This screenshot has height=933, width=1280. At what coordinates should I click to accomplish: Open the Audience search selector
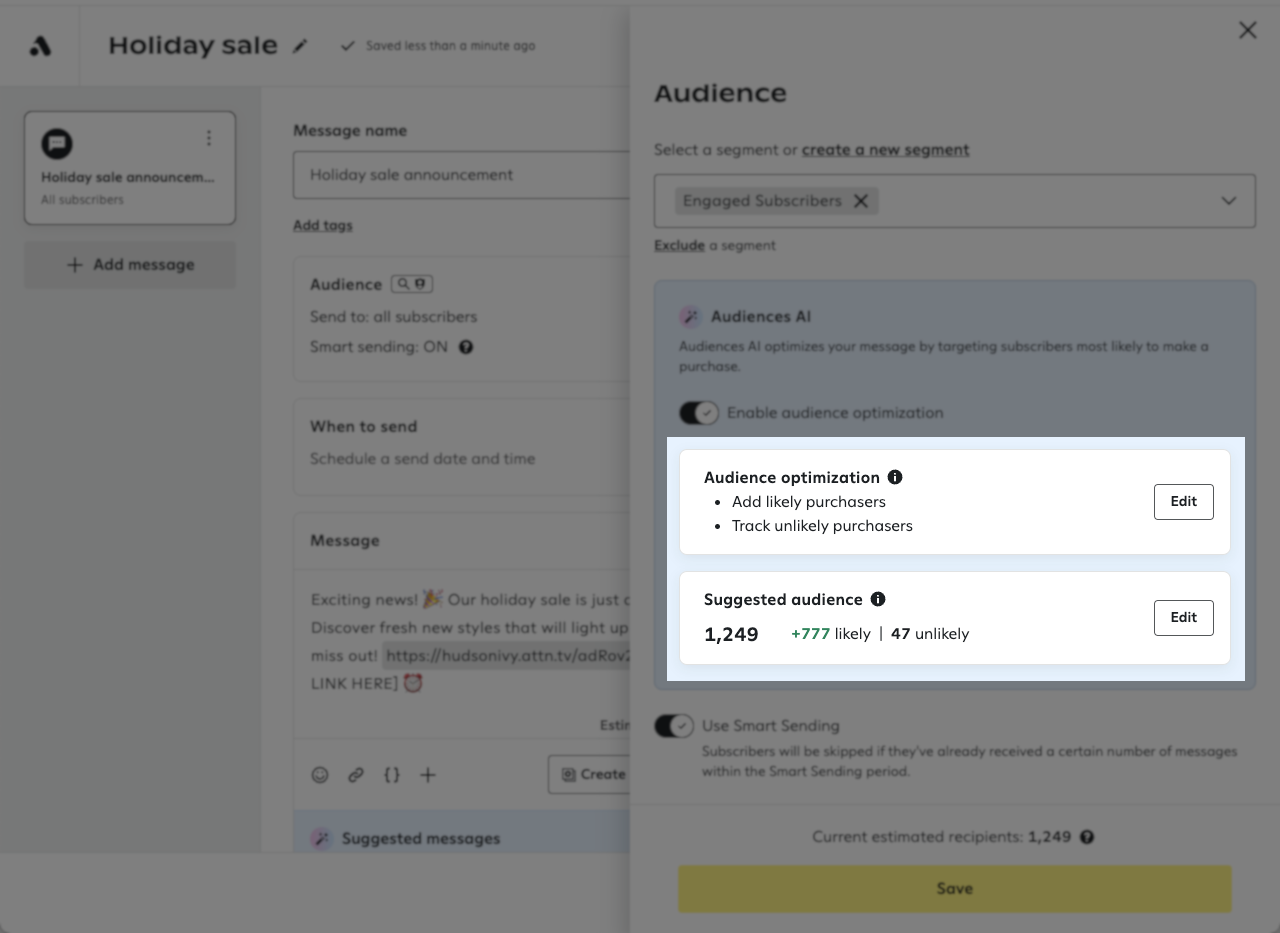[411, 284]
